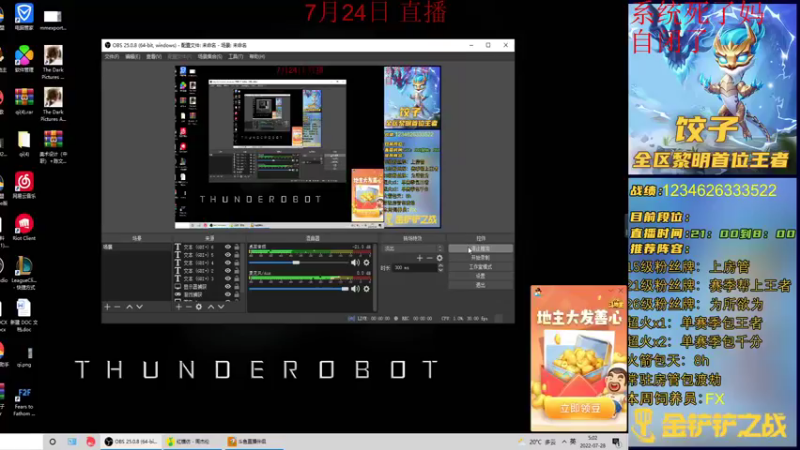
Task: Click the OBS preview canvas
Action: tap(308, 147)
